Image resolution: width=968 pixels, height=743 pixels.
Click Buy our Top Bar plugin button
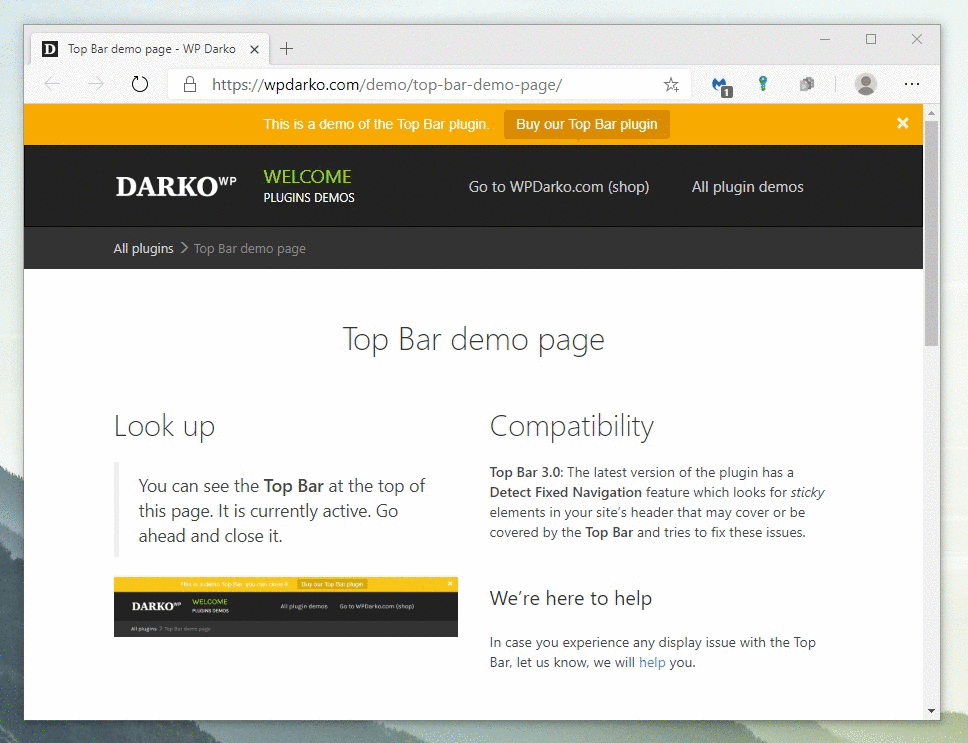(586, 124)
